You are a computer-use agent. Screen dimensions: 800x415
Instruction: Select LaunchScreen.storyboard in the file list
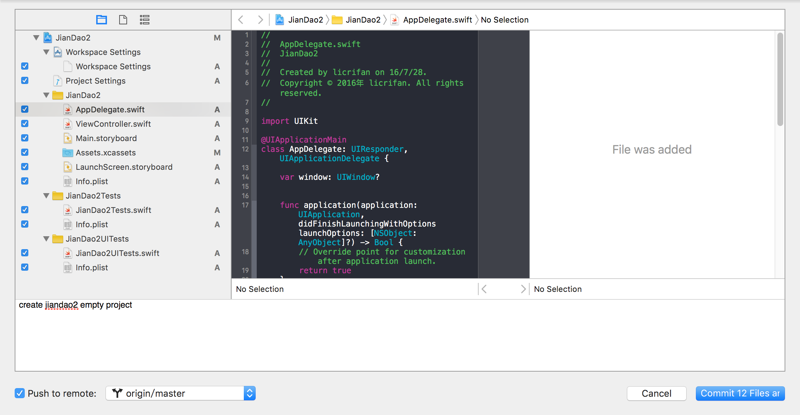point(124,167)
